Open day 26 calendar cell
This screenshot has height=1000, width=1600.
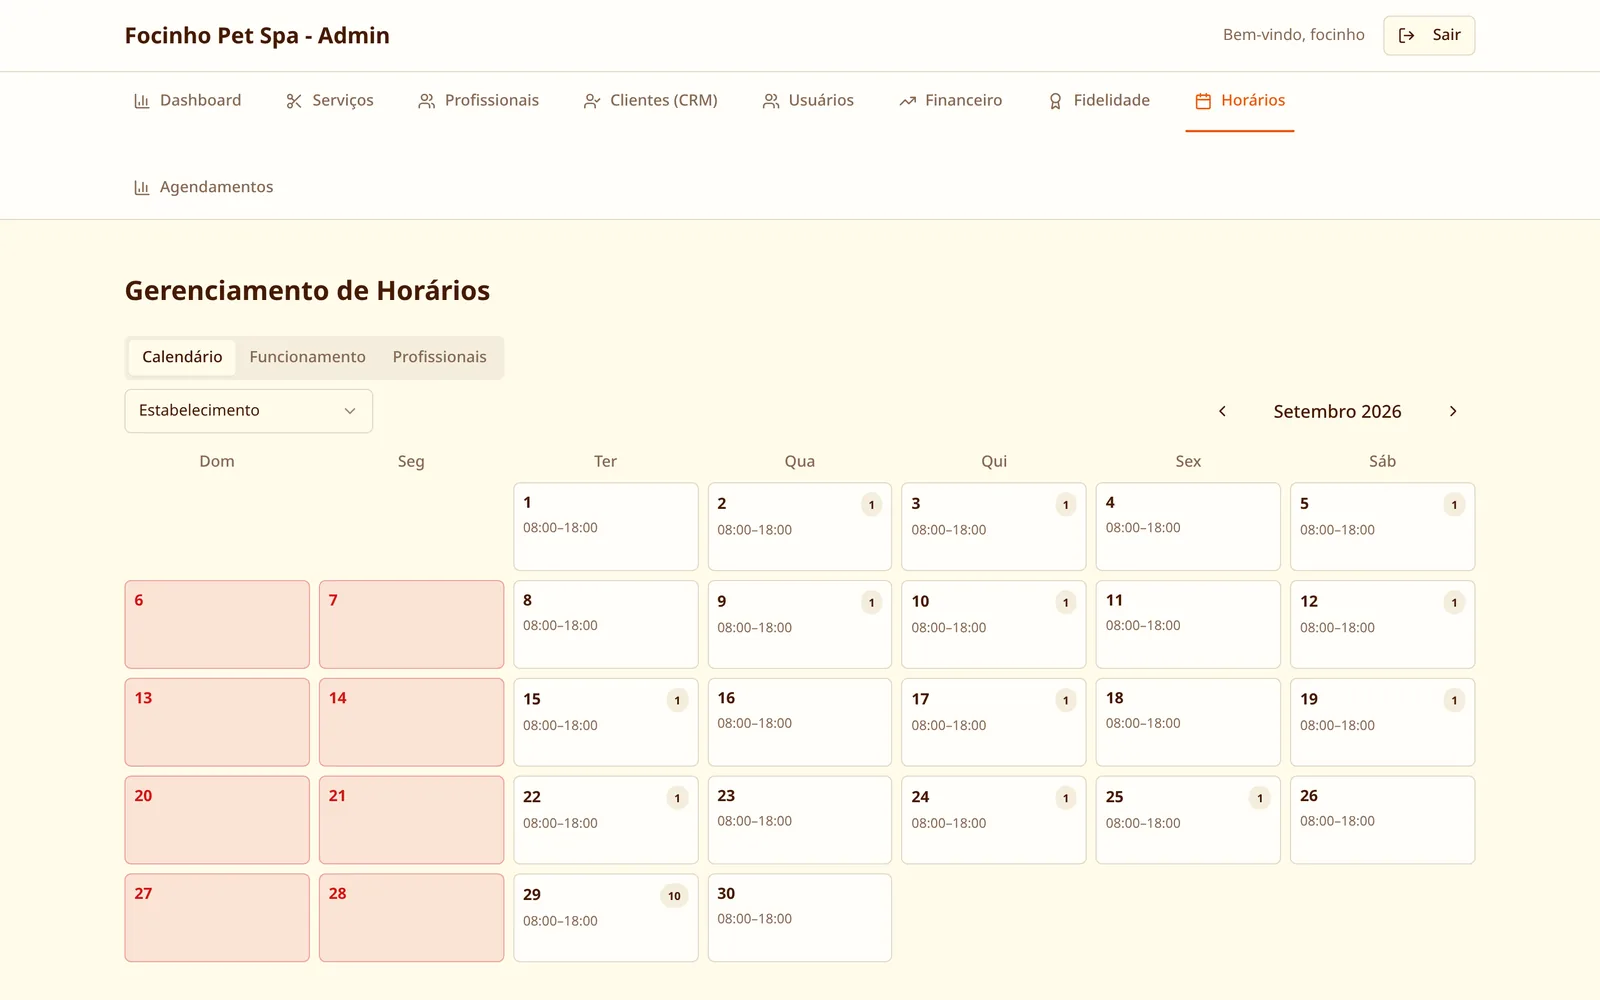[1382, 820]
